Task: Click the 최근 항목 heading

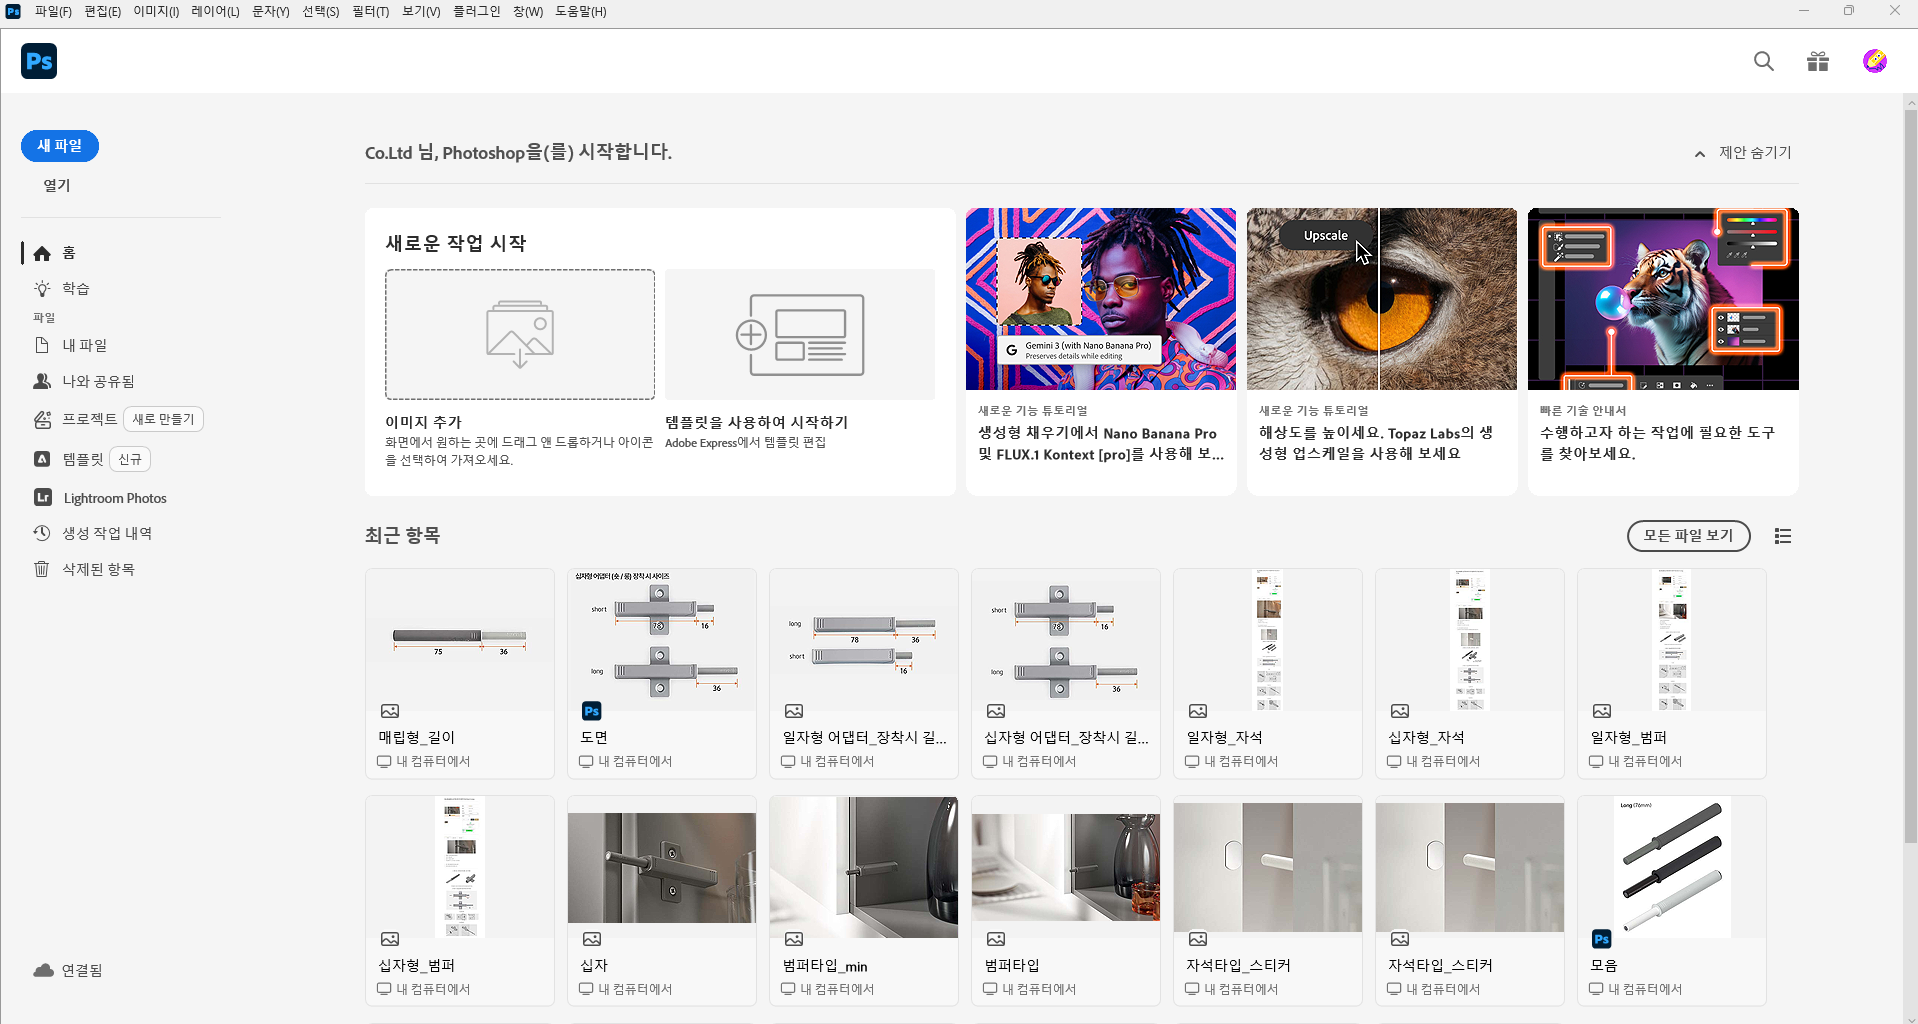Action: (x=402, y=535)
